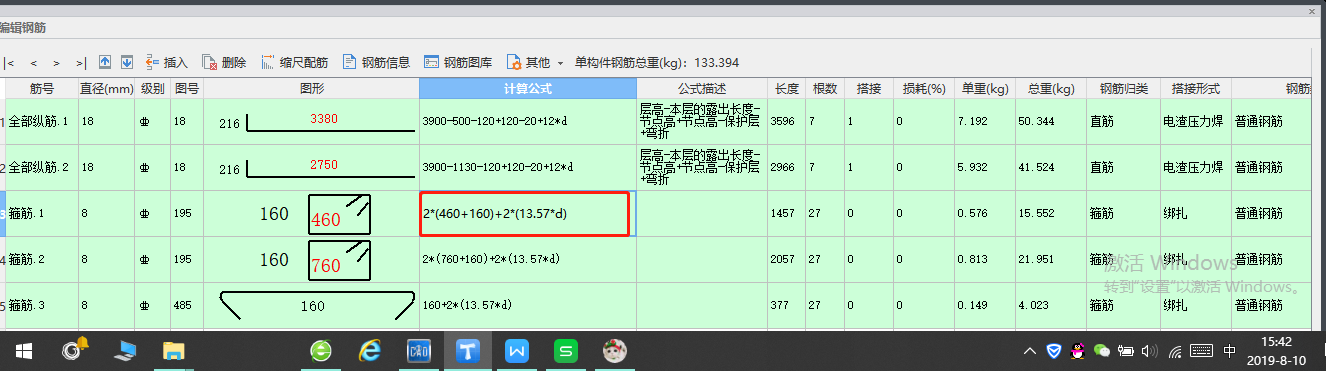
Task: Click the 公式描述 column header
Action: pos(702,88)
